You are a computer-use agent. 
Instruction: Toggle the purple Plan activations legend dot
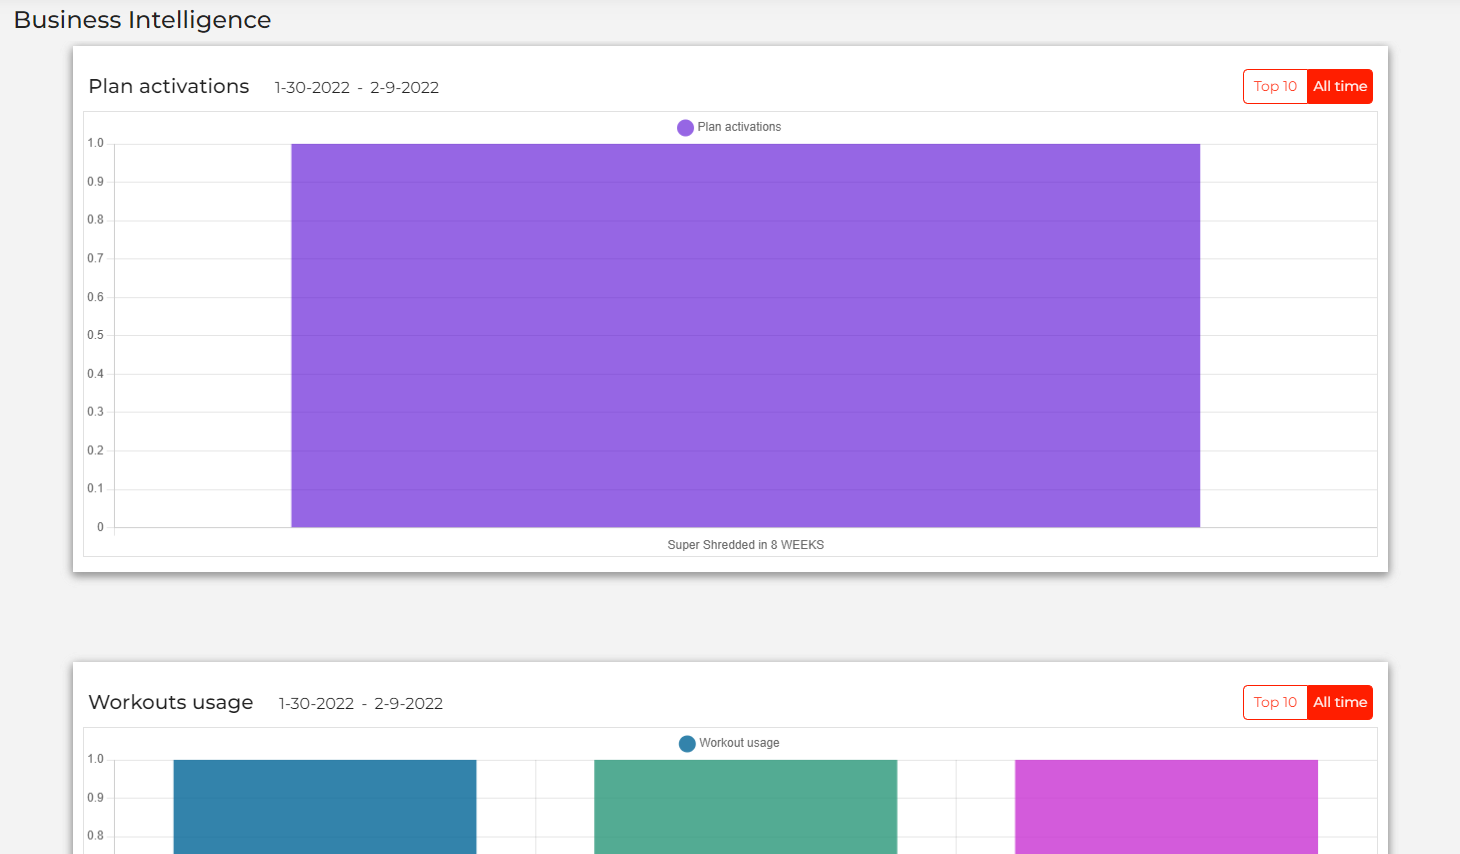click(x=685, y=128)
